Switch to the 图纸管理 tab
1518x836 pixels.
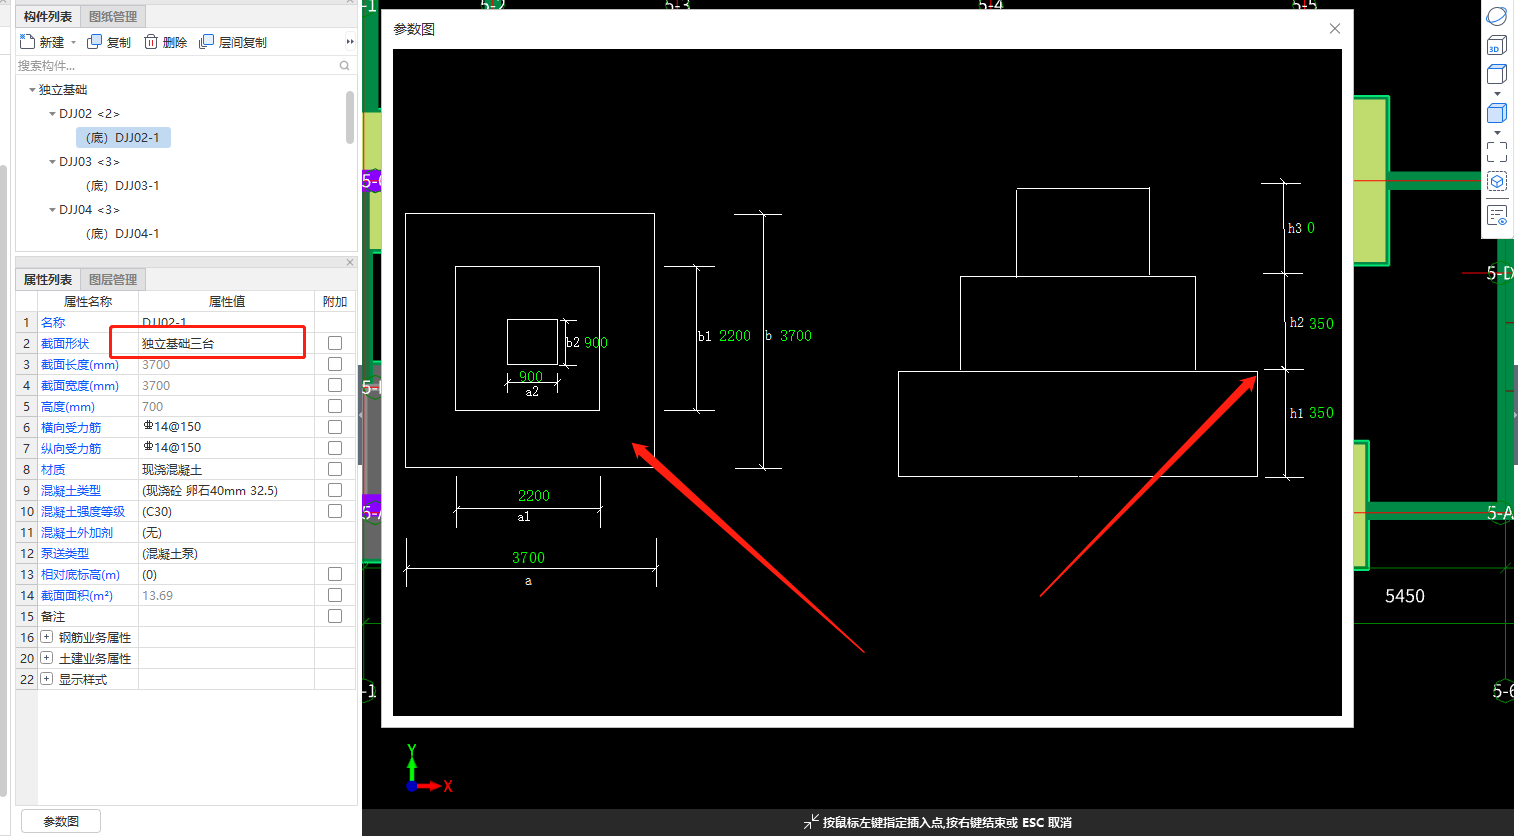click(113, 16)
